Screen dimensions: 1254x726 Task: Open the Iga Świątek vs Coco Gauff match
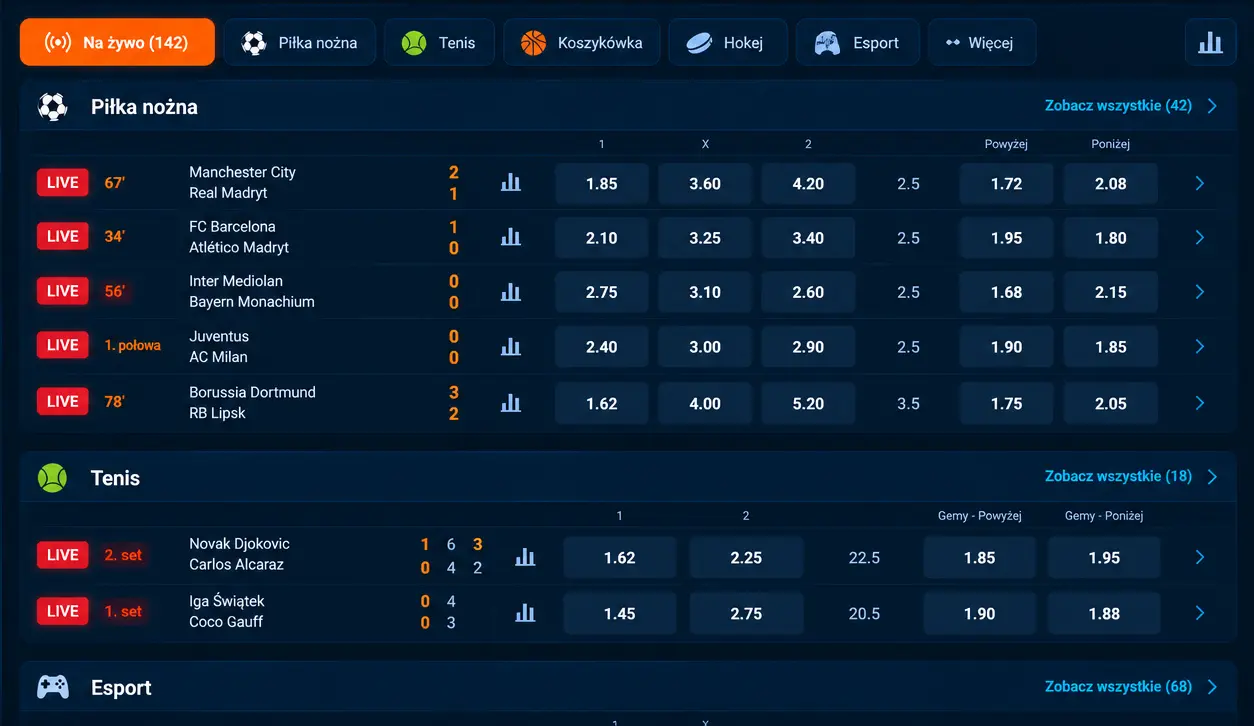tap(227, 611)
